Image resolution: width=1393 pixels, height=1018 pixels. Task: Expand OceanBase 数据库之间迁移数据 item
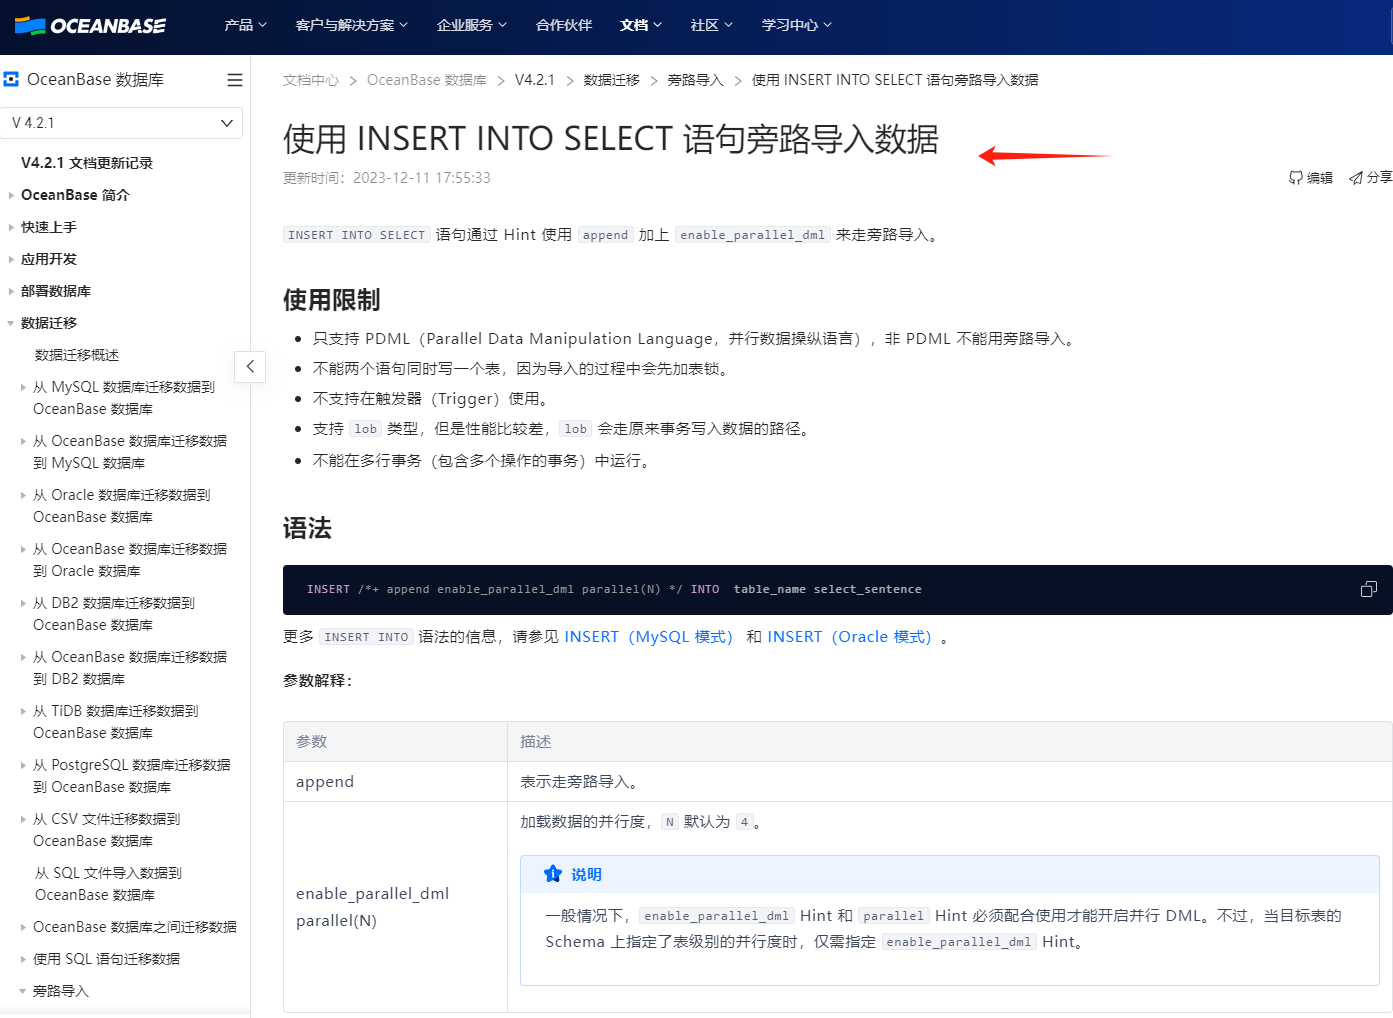23,927
